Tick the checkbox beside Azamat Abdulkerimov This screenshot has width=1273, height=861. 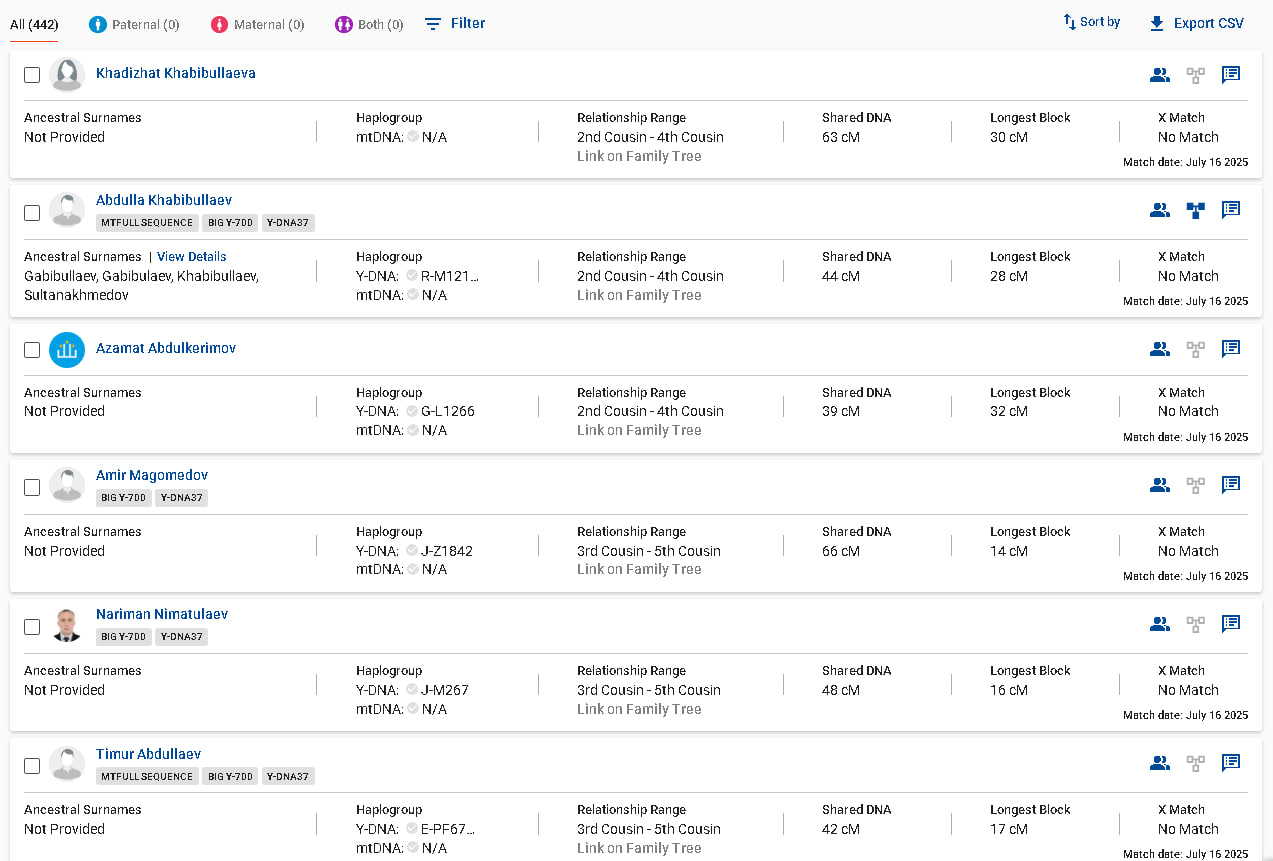coord(32,350)
